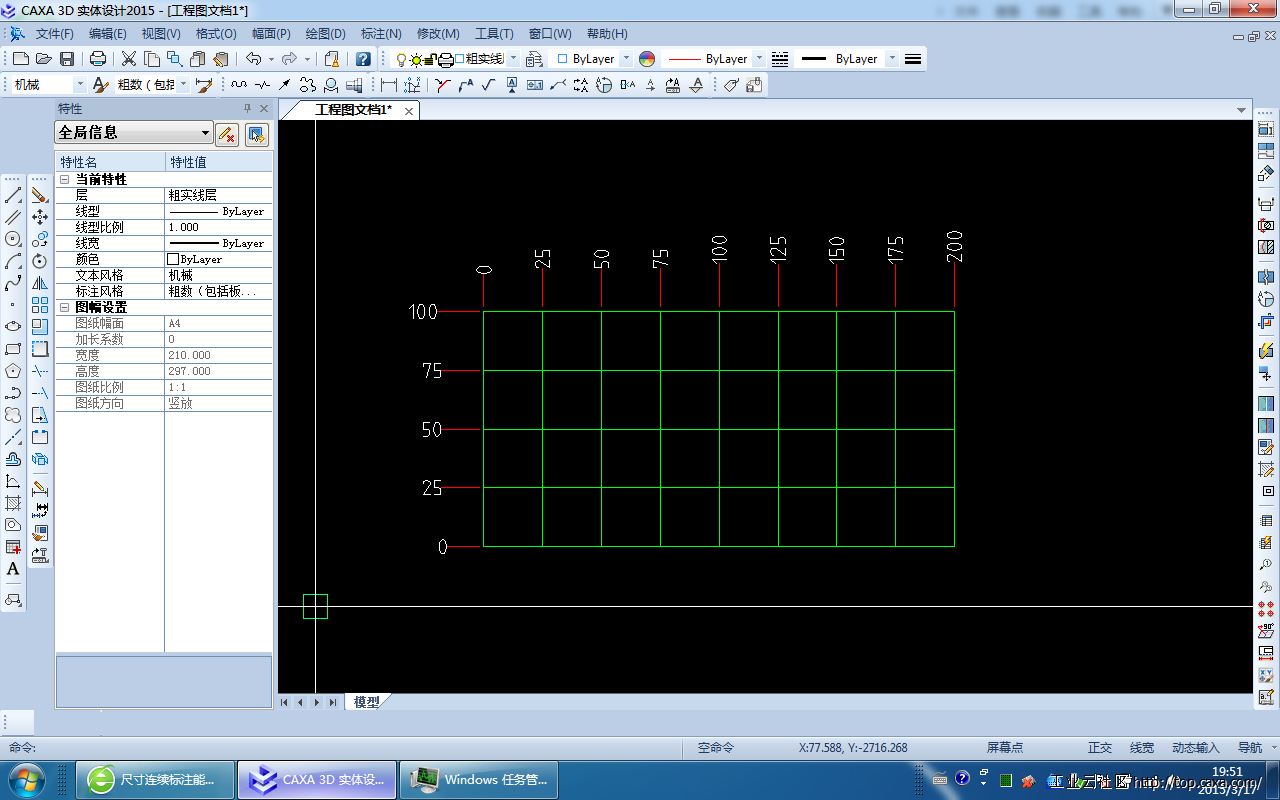Choose the Polygon drawing tool
The width and height of the screenshot is (1280, 800).
pos(13,371)
